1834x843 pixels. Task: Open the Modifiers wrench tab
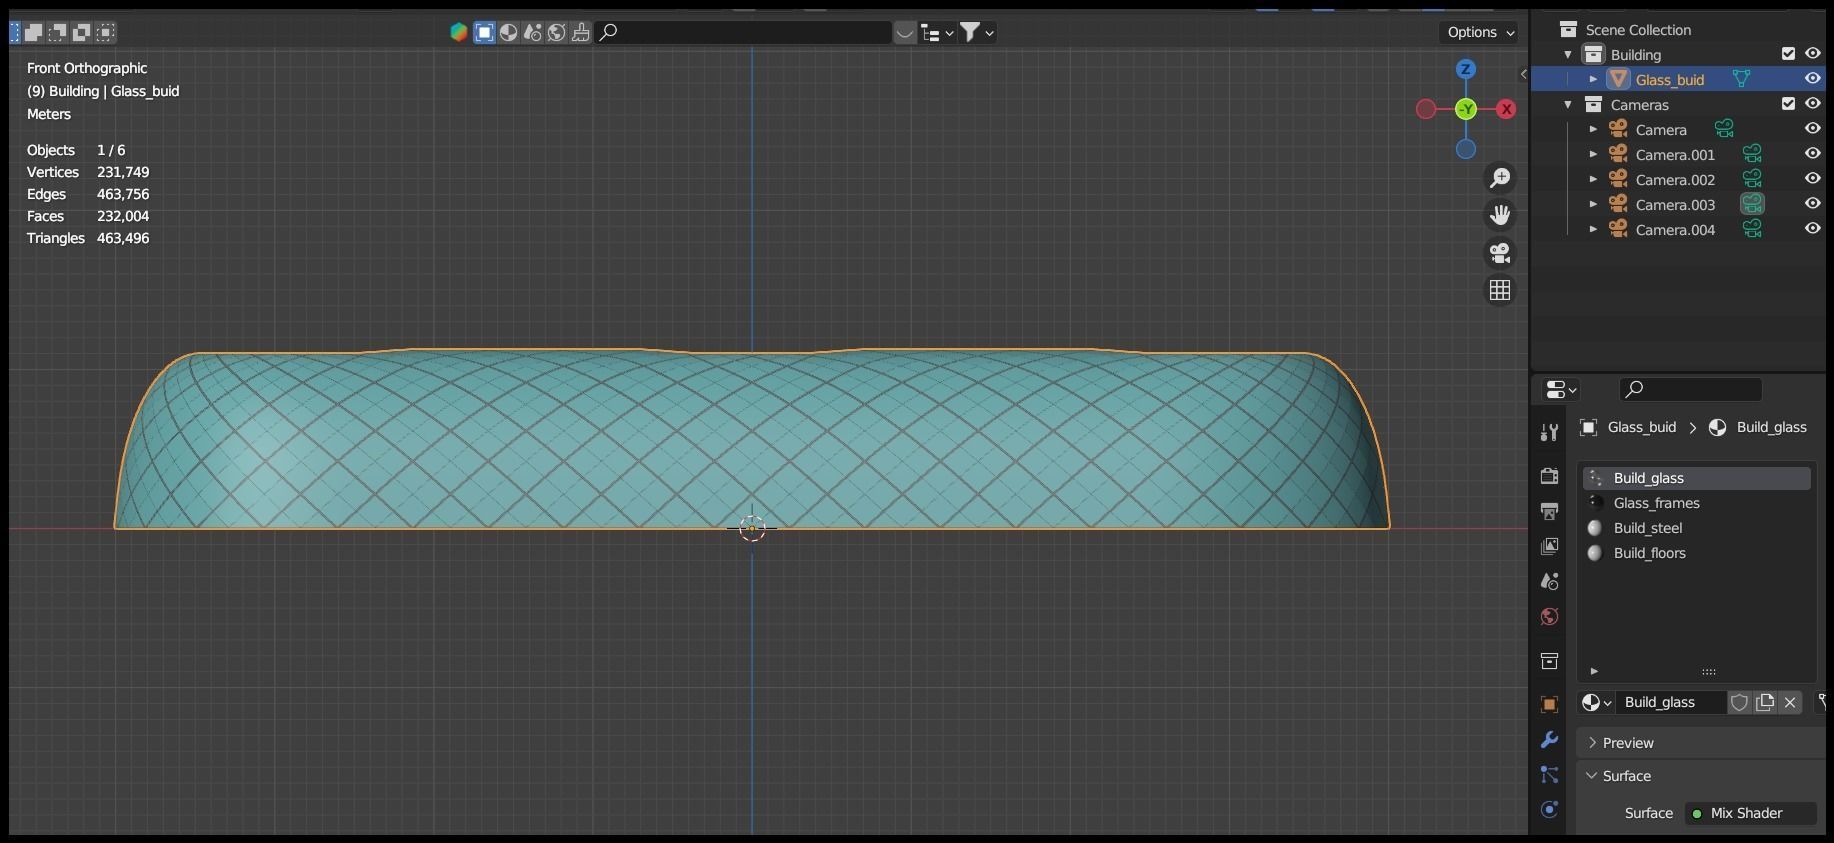(x=1549, y=740)
